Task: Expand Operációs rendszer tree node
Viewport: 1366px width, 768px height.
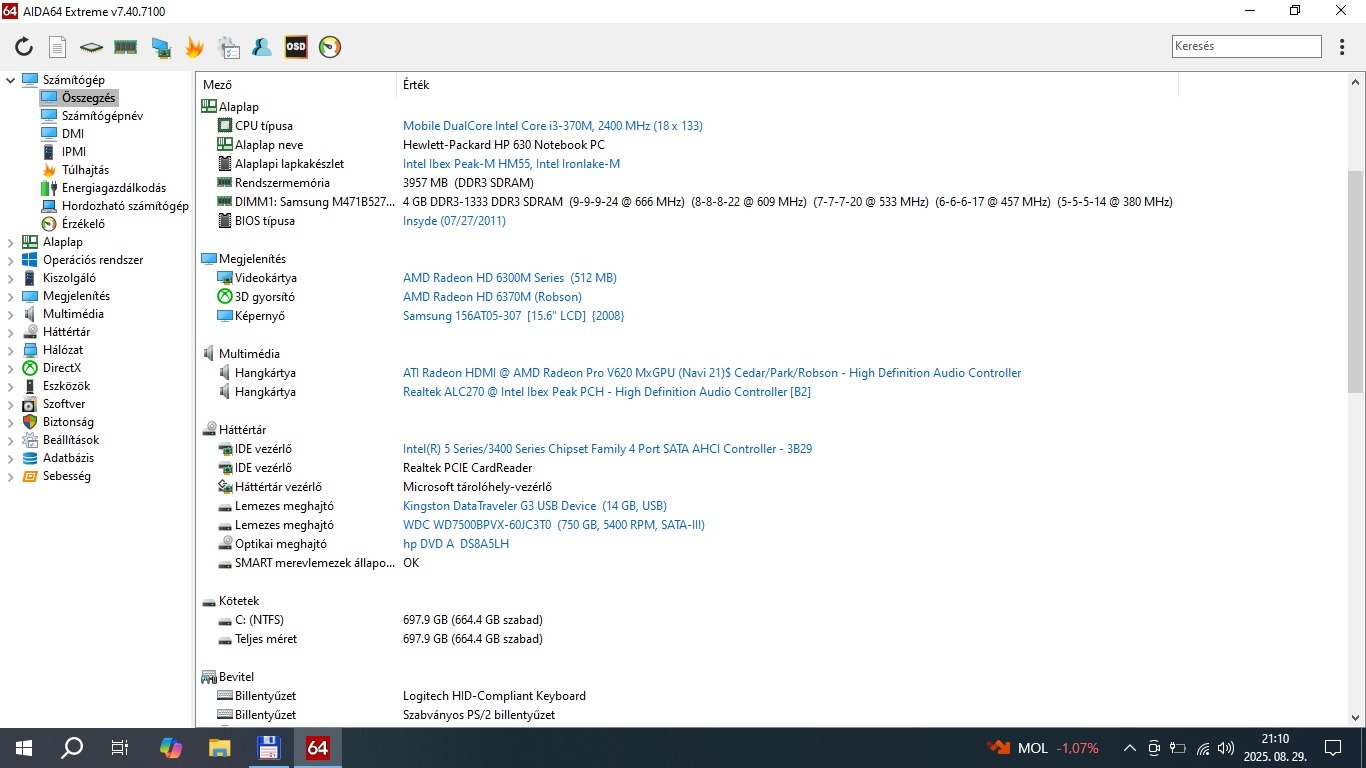Action: (11, 260)
